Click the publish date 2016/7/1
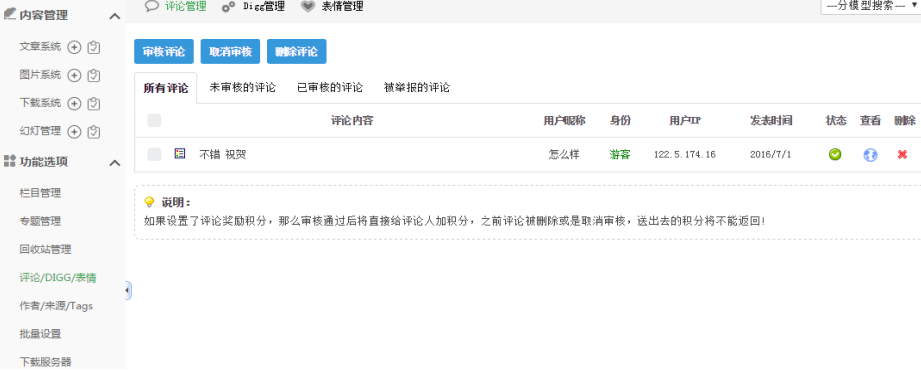The width and height of the screenshot is (921, 381). click(771, 155)
